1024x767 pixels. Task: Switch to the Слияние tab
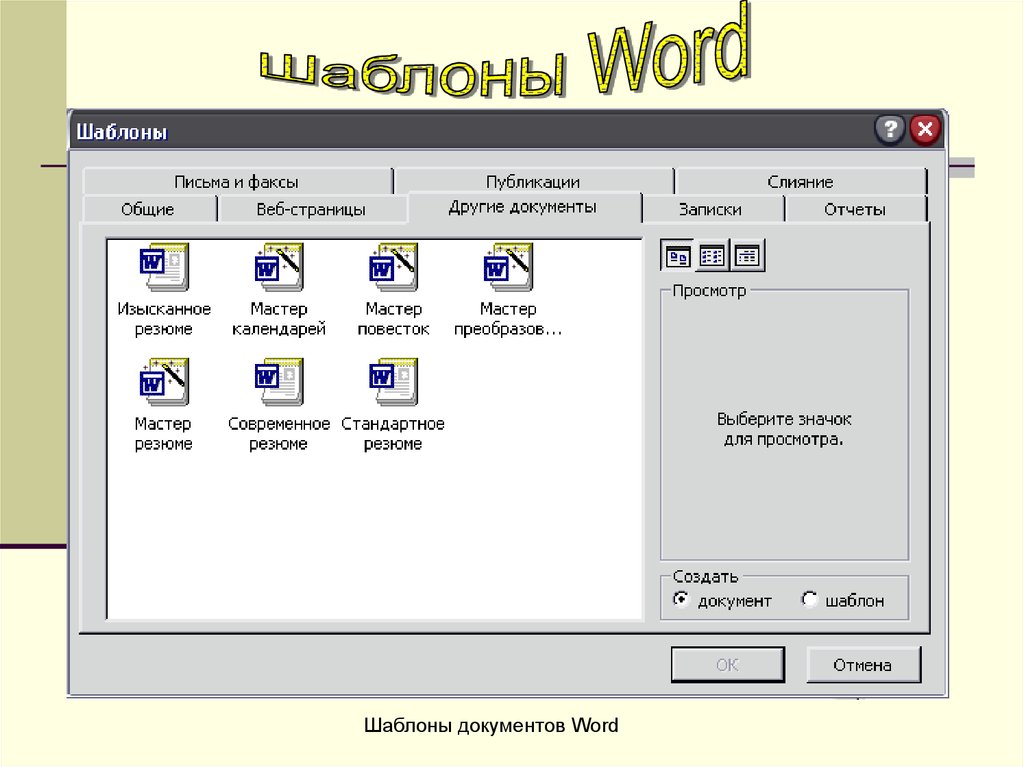click(800, 182)
